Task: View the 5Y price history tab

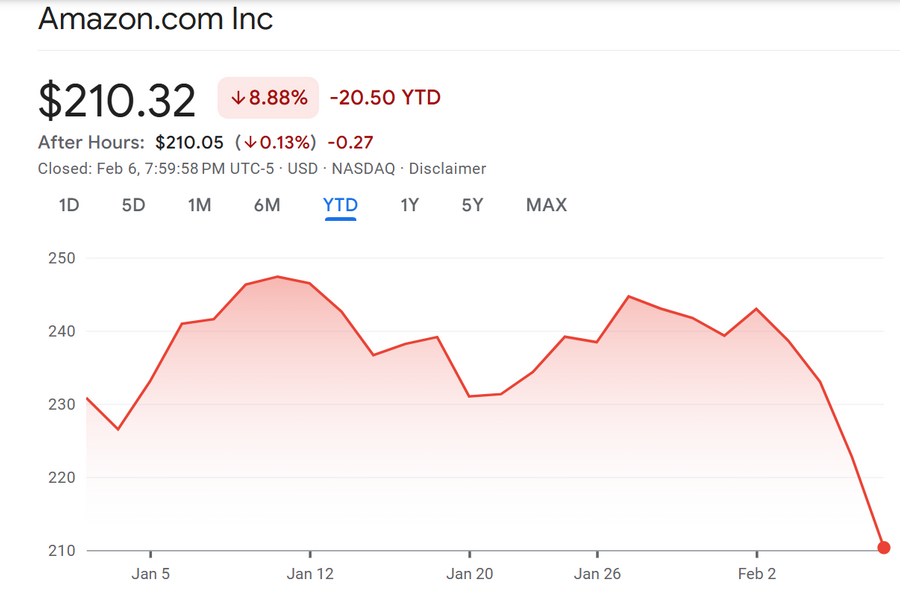Action: pos(472,205)
